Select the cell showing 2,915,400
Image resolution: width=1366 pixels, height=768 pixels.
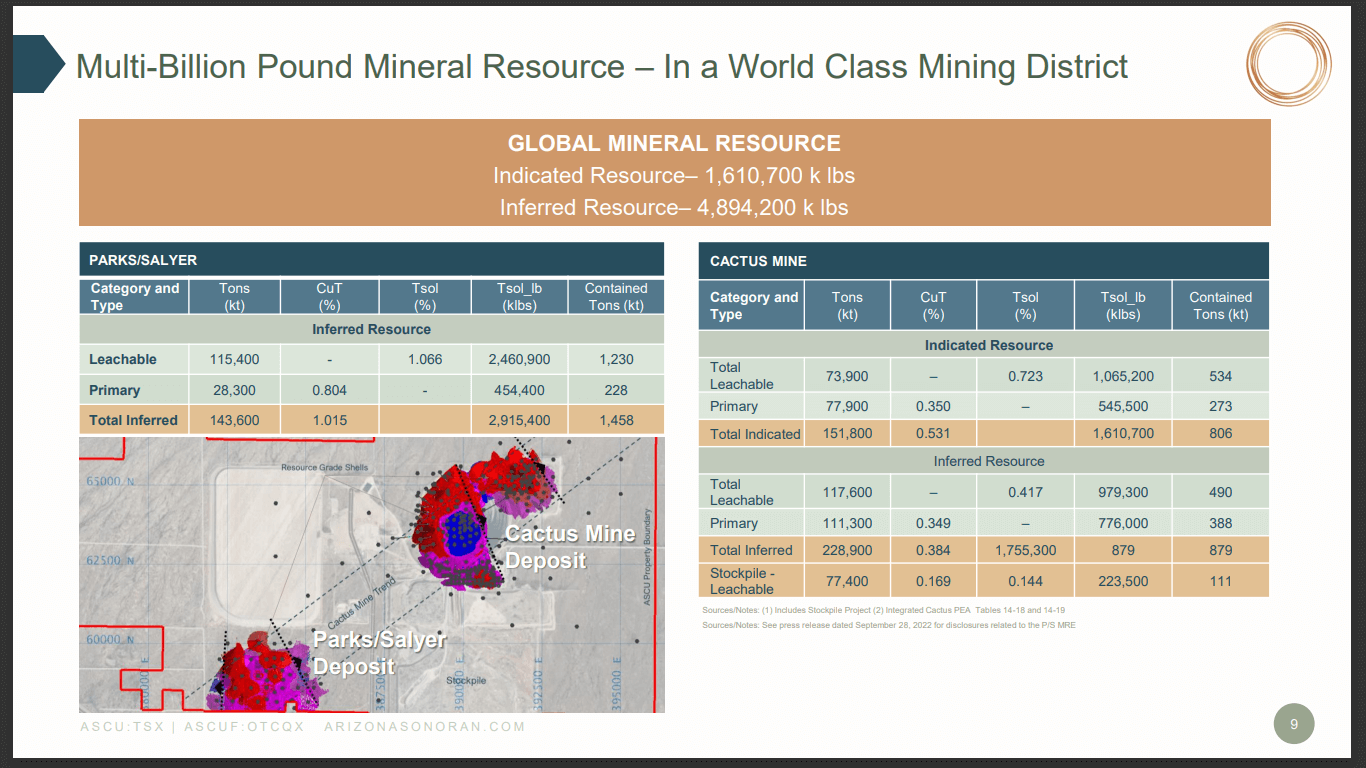[x=519, y=420]
